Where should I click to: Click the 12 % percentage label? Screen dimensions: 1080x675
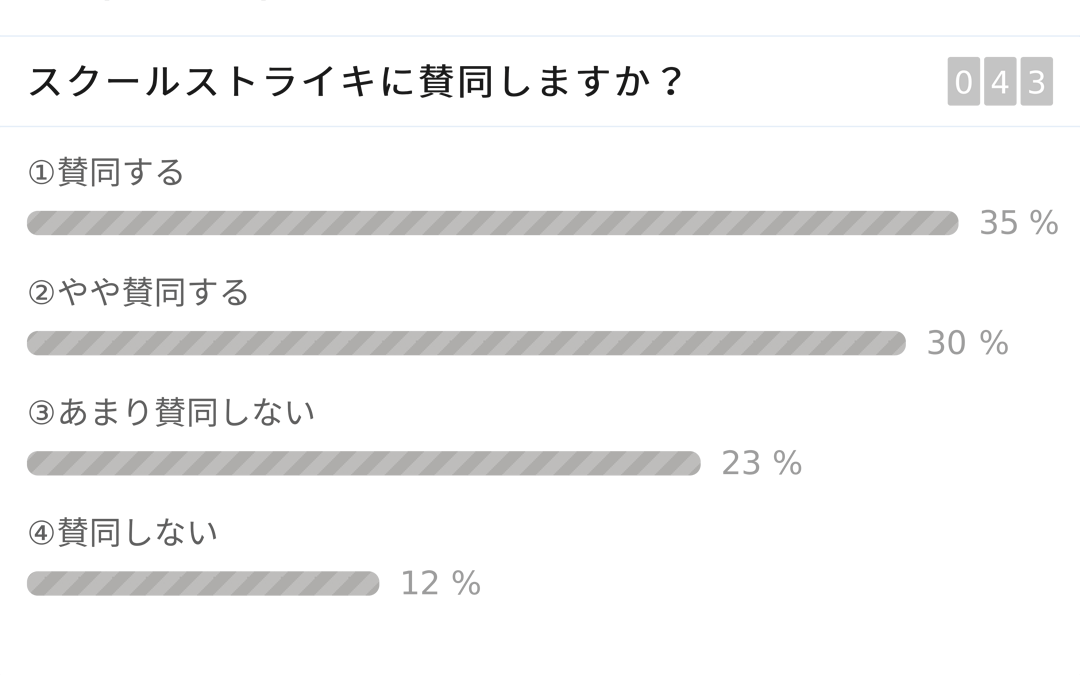(x=441, y=583)
